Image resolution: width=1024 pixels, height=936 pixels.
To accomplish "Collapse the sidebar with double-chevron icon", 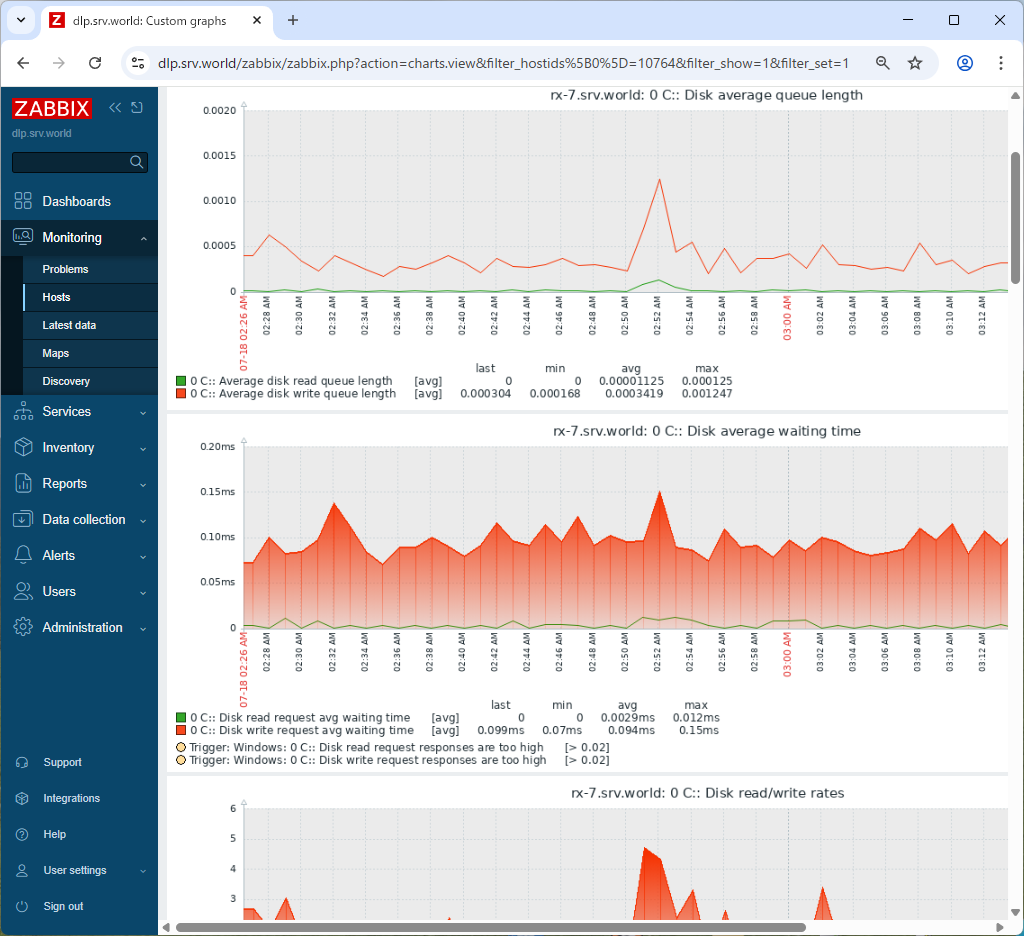I will click(x=115, y=108).
